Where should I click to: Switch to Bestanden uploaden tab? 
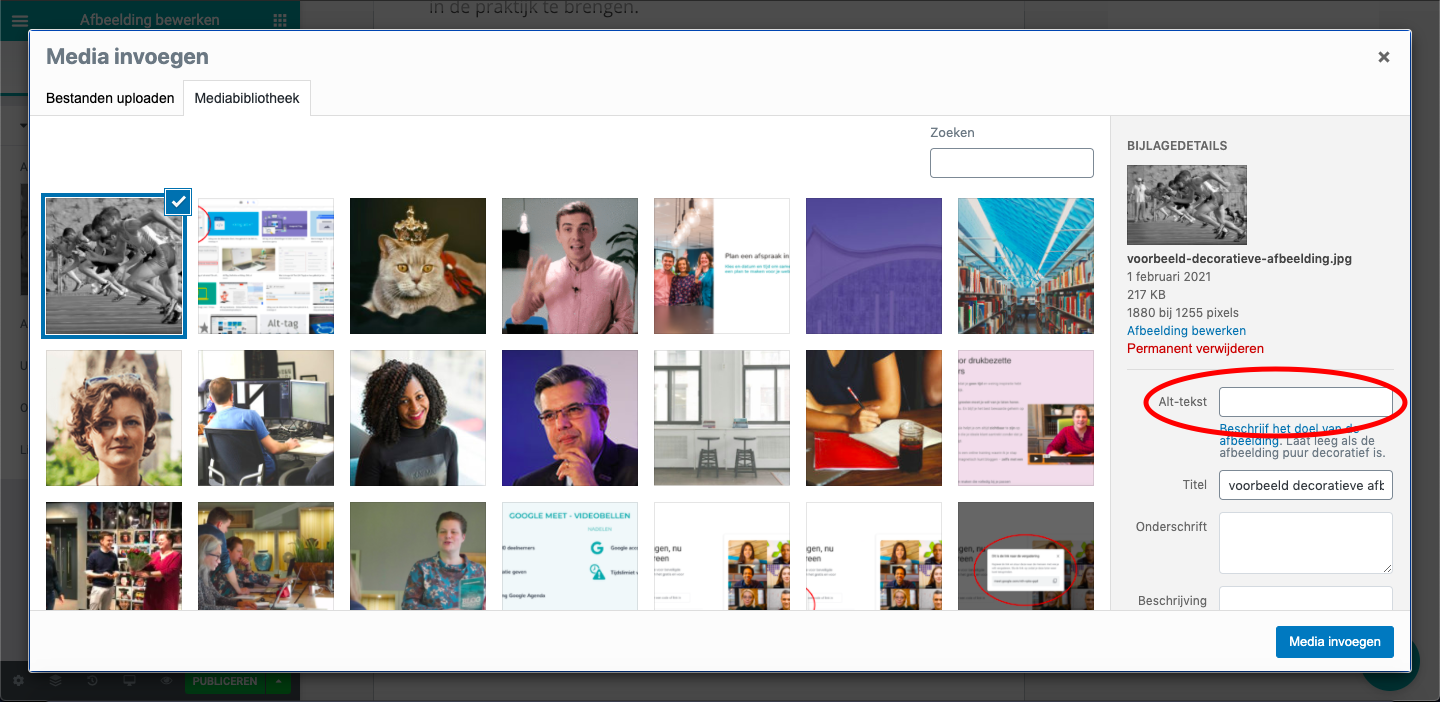point(110,98)
